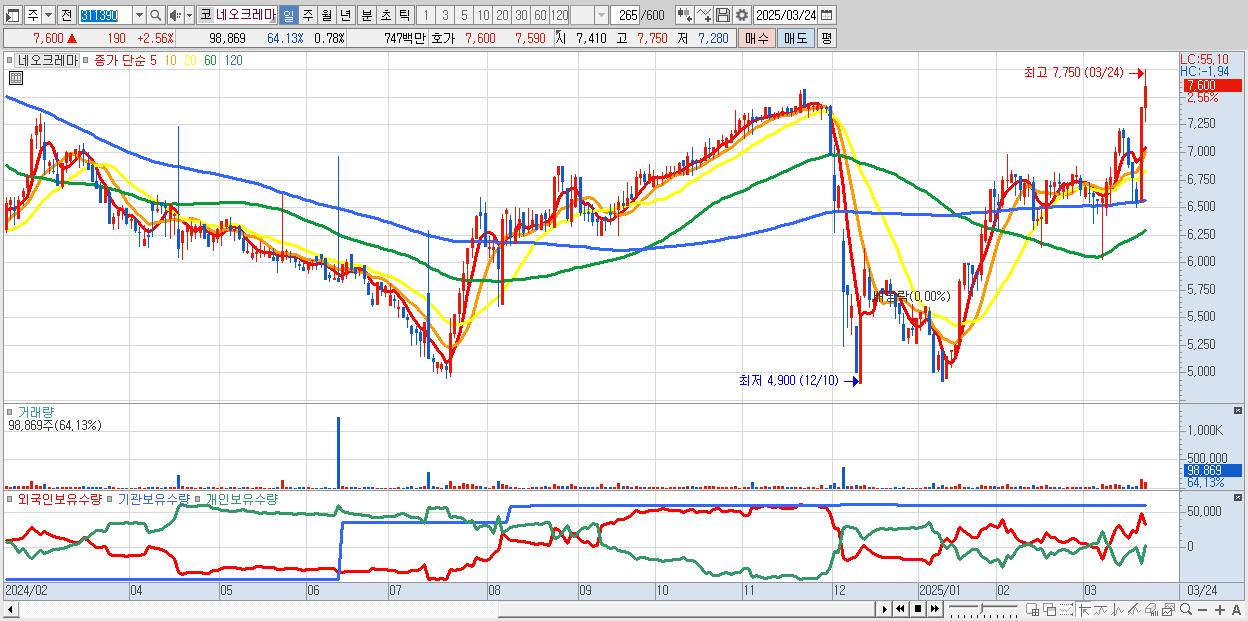Click the expand icon at volume panel corner
Image resolution: width=1248 pixels, height=621 pixels.
1239,410
